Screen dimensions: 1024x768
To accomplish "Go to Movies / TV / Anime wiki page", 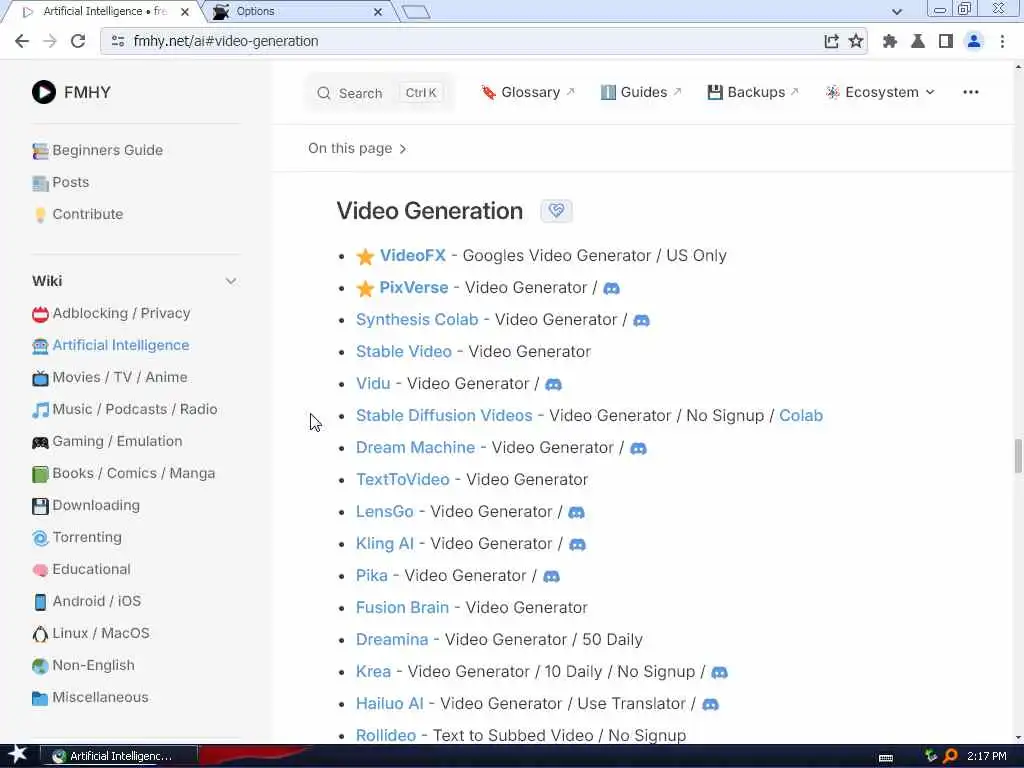I will (110, 377).
